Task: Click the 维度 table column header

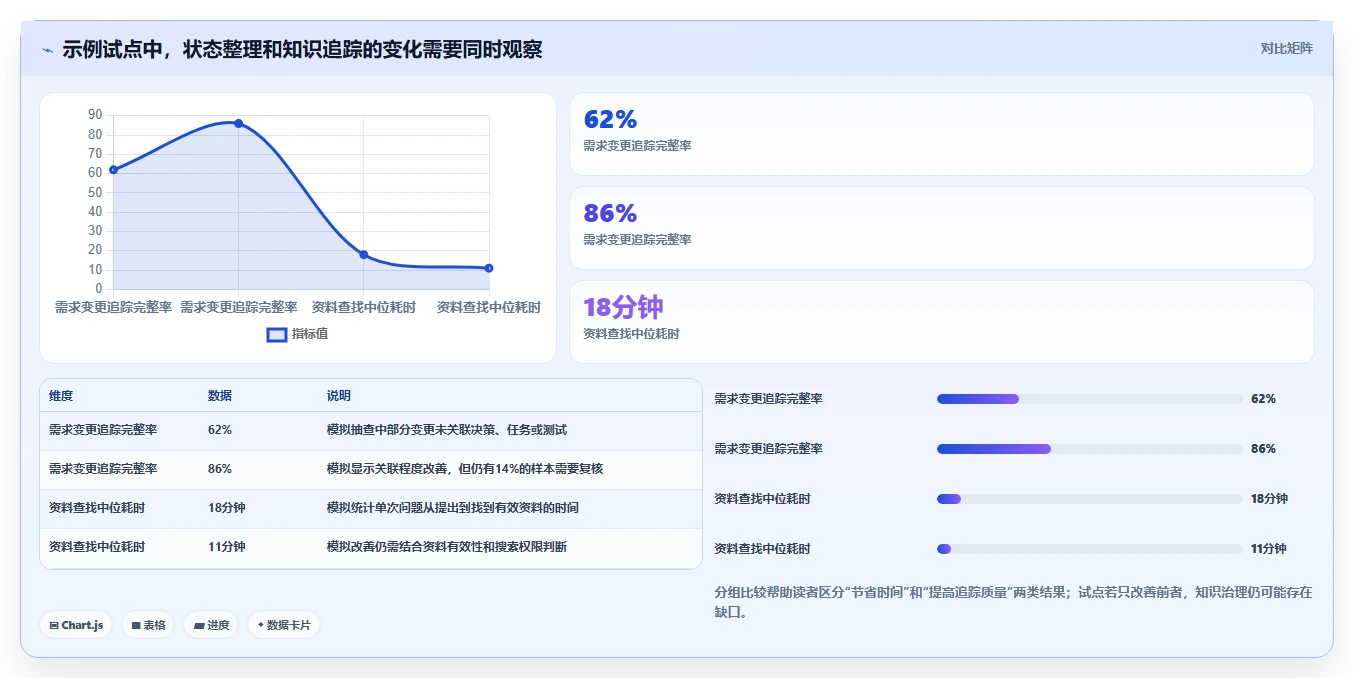Action: (61, 396)
